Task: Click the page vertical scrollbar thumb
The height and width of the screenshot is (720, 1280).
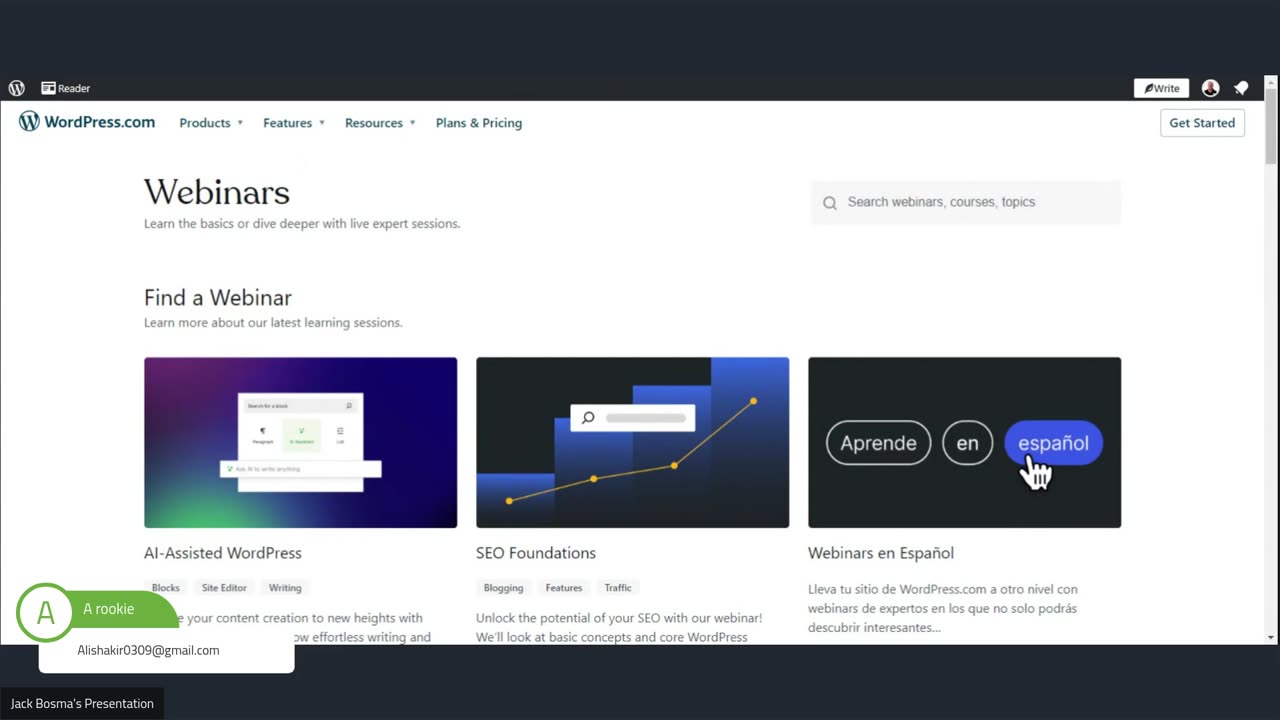Action: coord(1271,126)
